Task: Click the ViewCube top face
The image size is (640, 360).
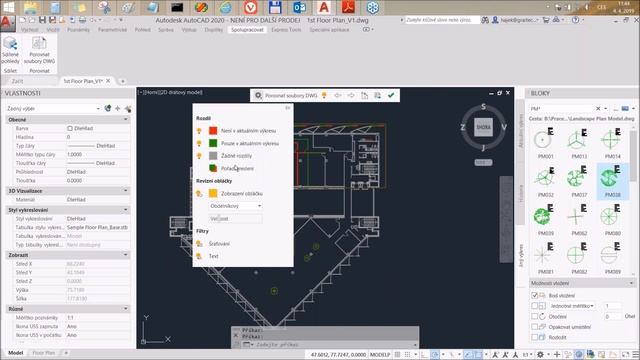Action: [483, 127]
